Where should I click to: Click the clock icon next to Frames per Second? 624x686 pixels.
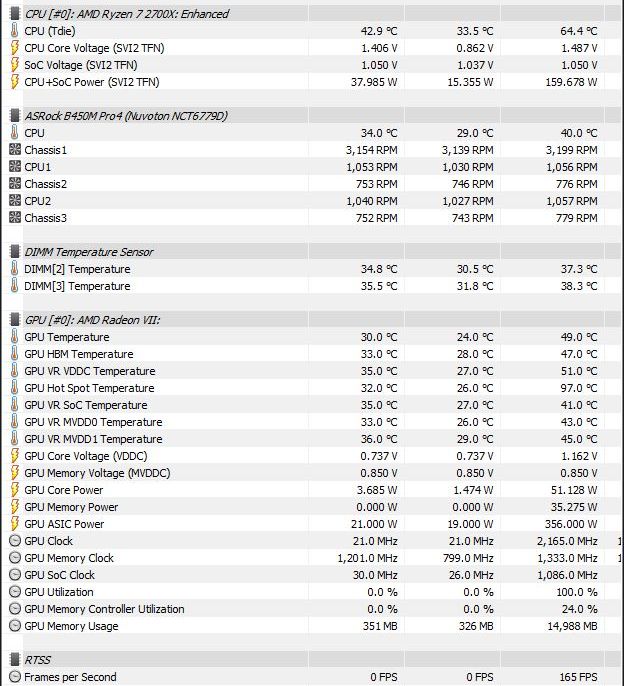coord(15,677)
